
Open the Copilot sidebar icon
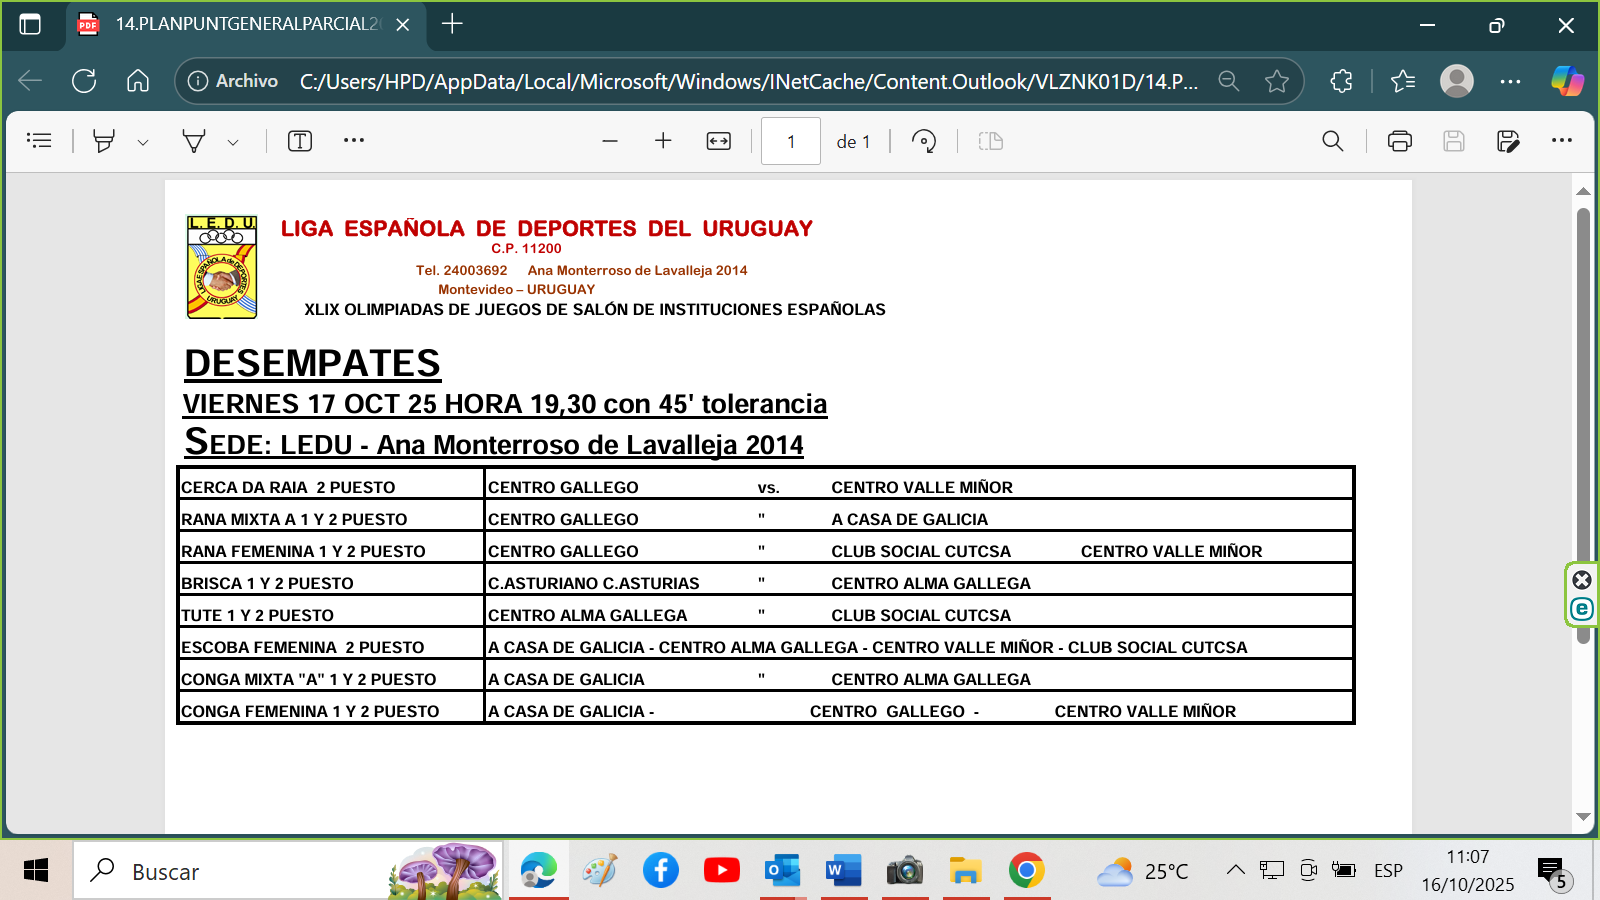click(1566, 81)
